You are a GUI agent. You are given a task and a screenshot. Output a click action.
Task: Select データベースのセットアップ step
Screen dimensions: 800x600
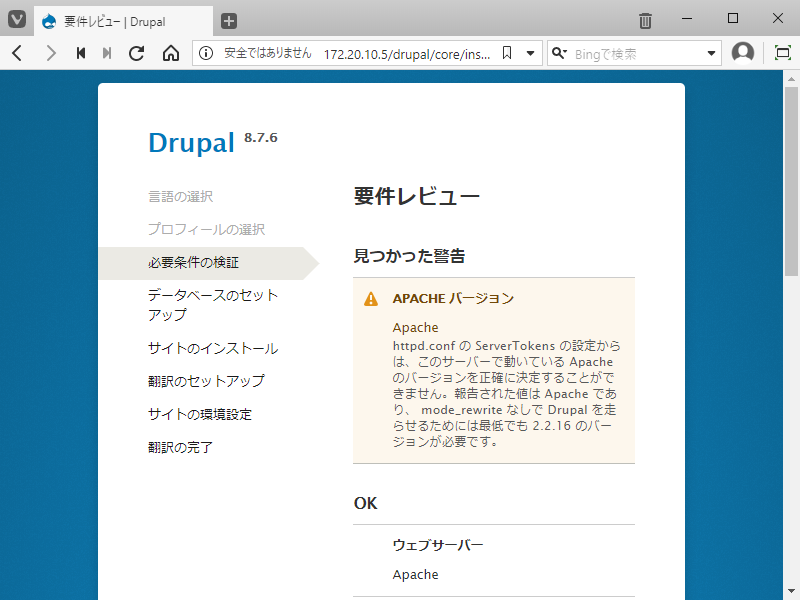[213, 305]
